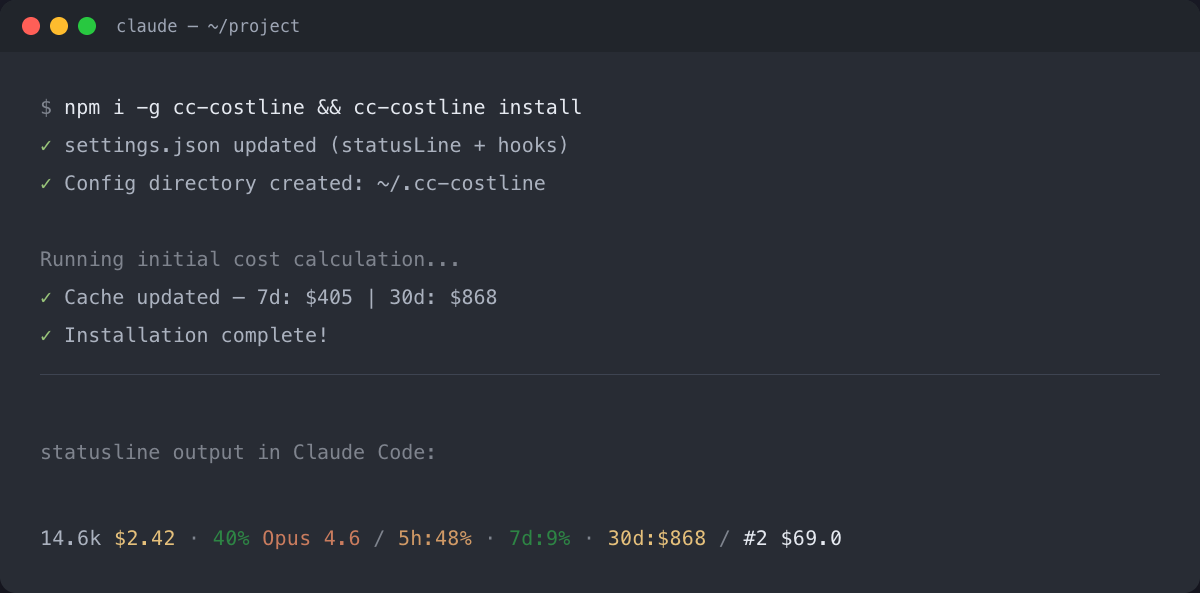Click the "Opus 4.6" model name
This screenshot has width=1200, height=593.
311,538
